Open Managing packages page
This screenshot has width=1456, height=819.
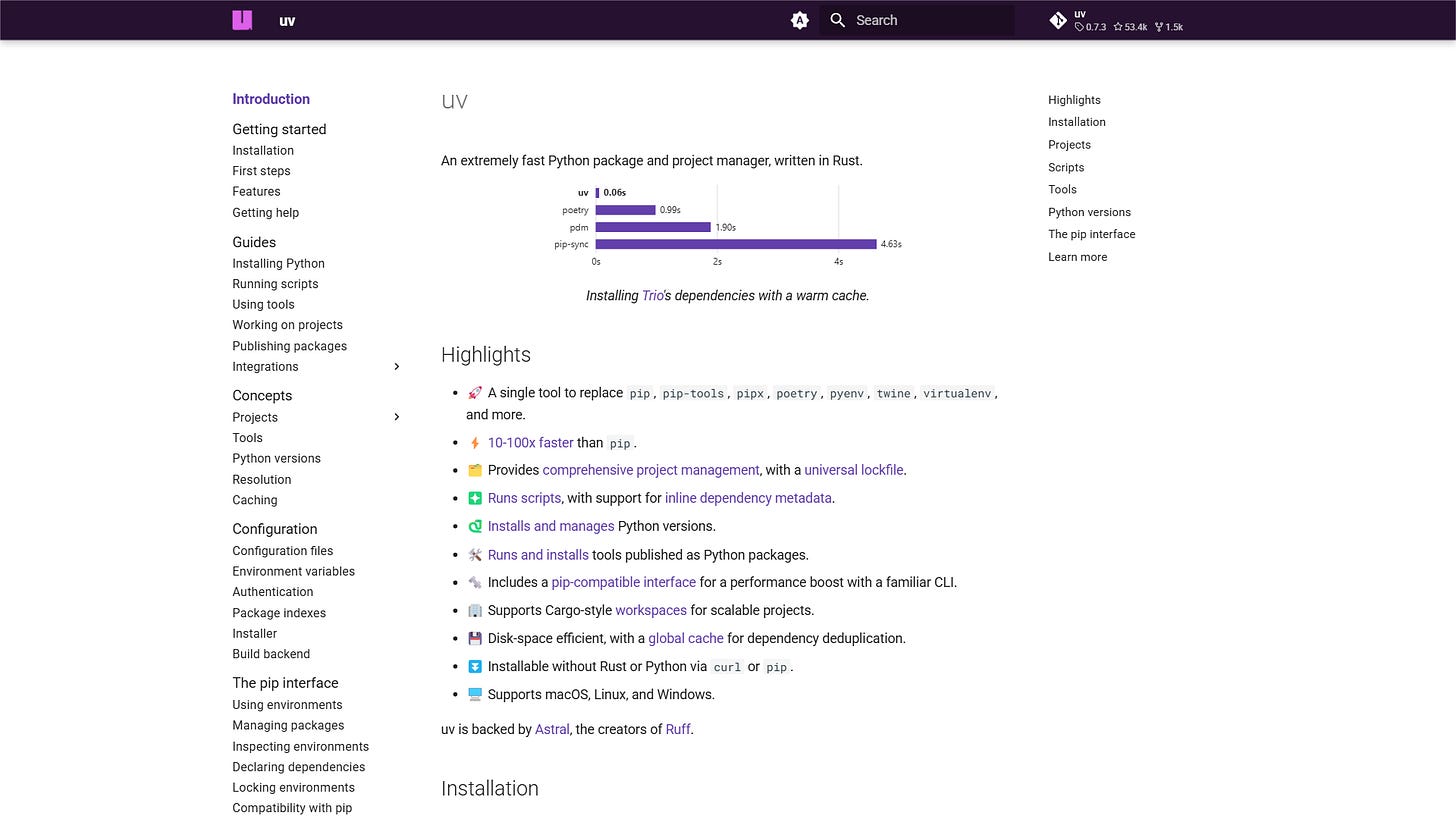click(288, 725)
